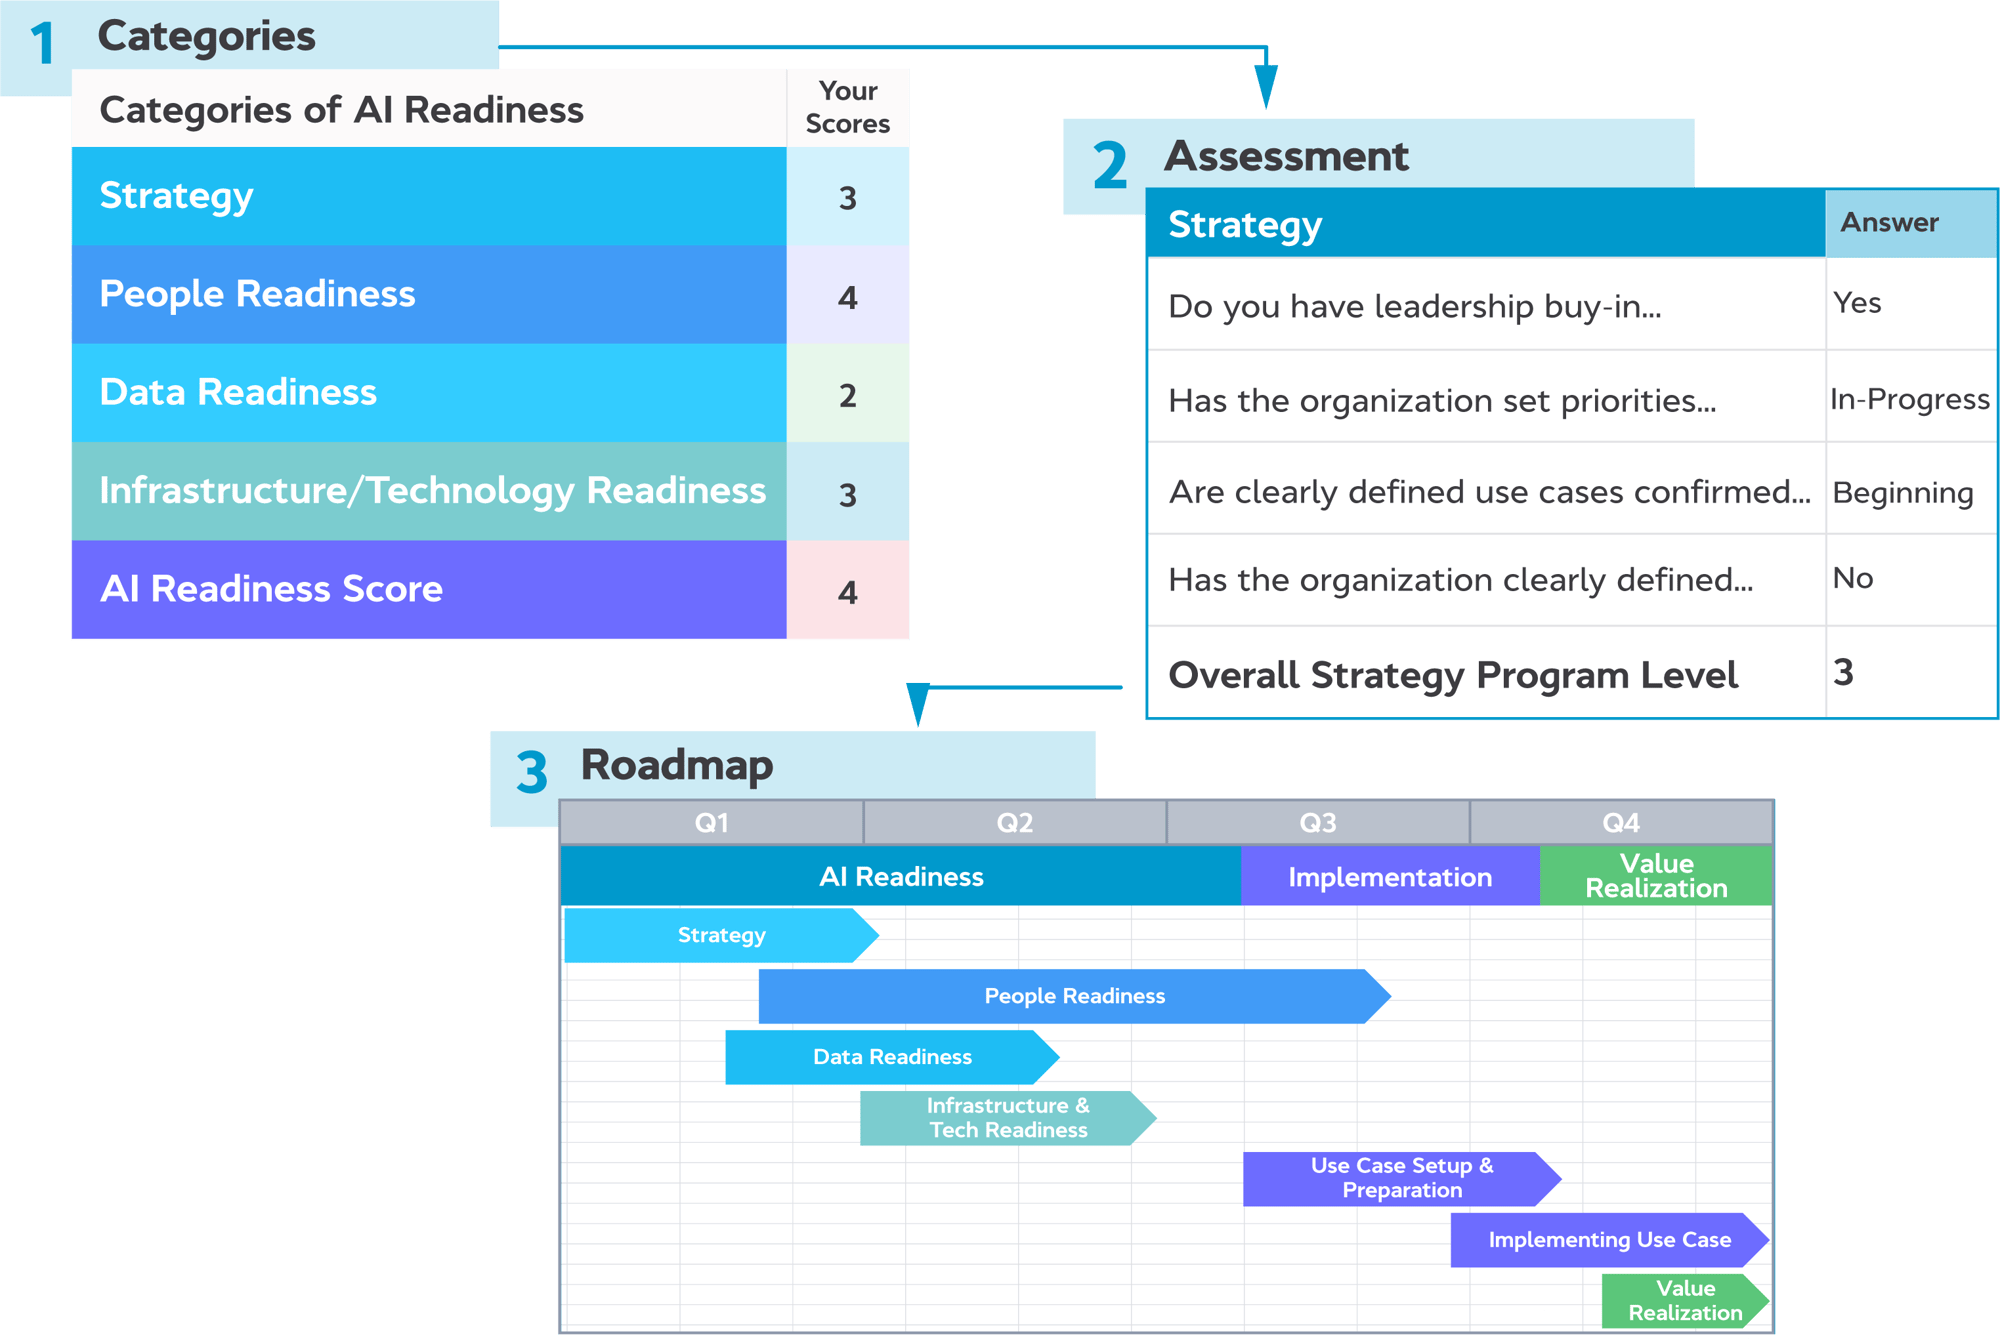Select the People Readiness roadmap bar
Viewport: 2000px width, 1339px height.
(x=1075, y=996)
